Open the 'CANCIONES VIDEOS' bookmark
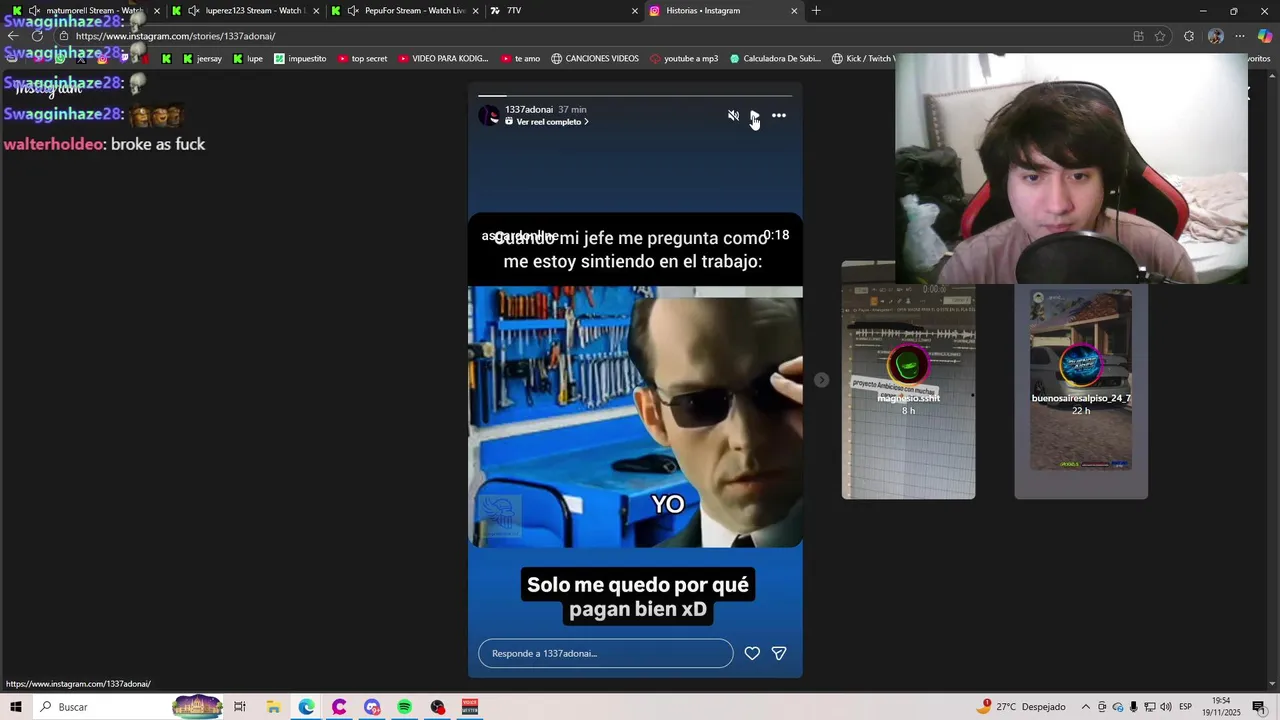Viewport: 1280px width, 720px height. (x=595, y=59)
